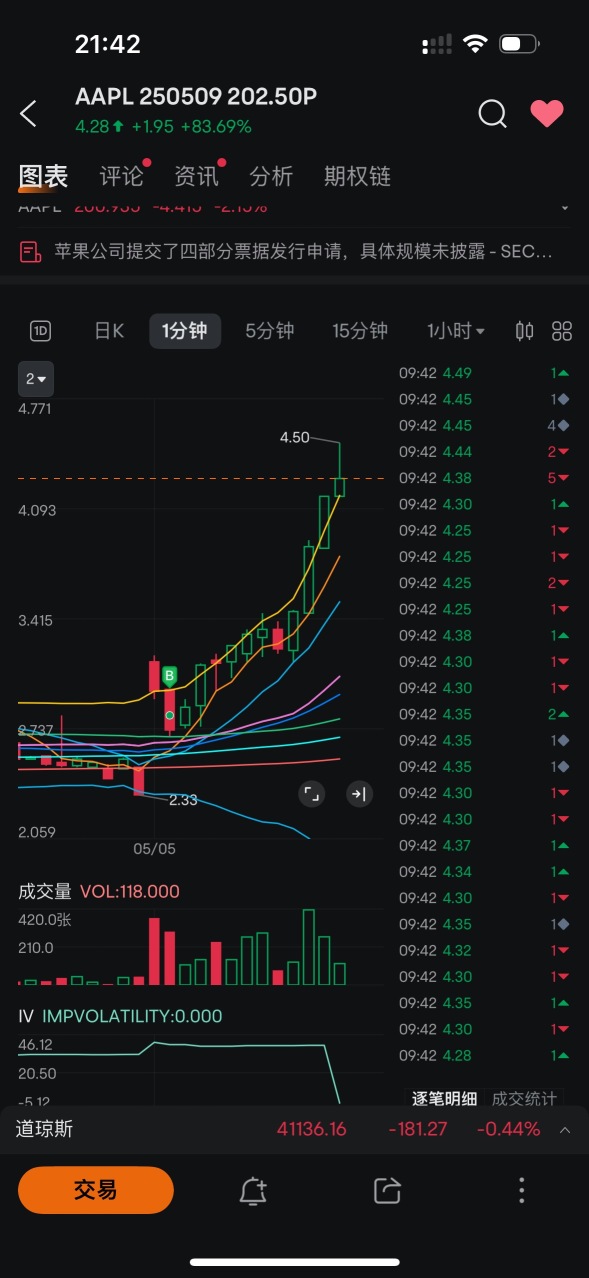The image size is (589, 1278).
Task: Check the battery status icon
Action: tap(519, 44)
